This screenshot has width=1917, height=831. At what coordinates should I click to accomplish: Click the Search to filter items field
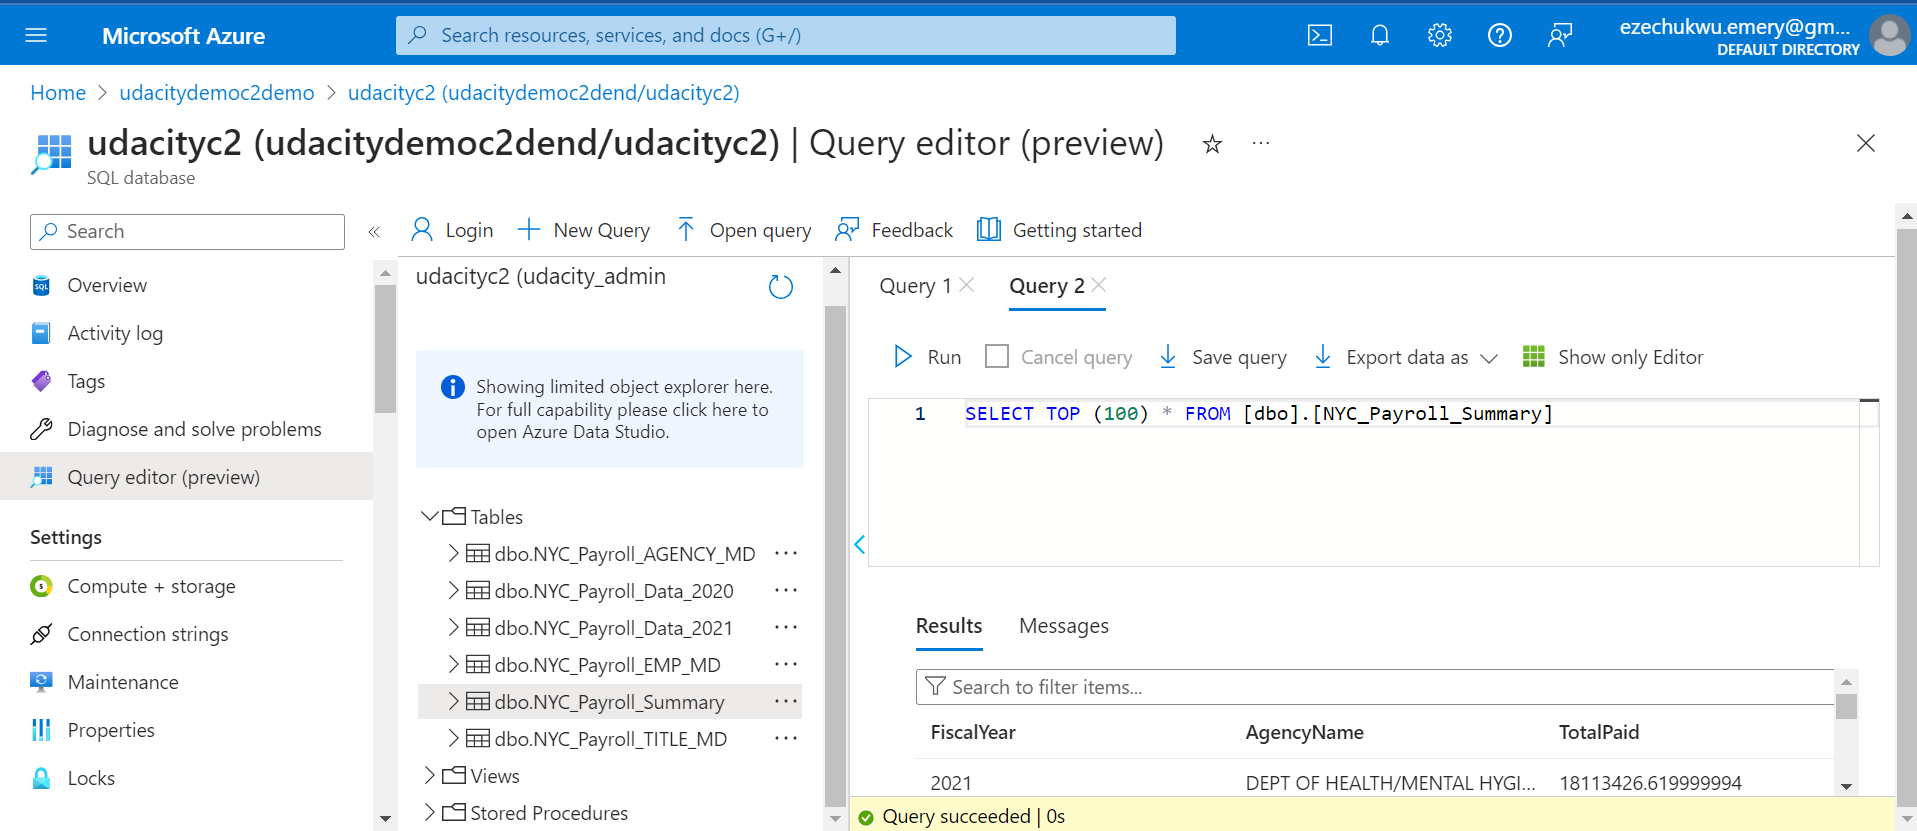(1375, 687)
